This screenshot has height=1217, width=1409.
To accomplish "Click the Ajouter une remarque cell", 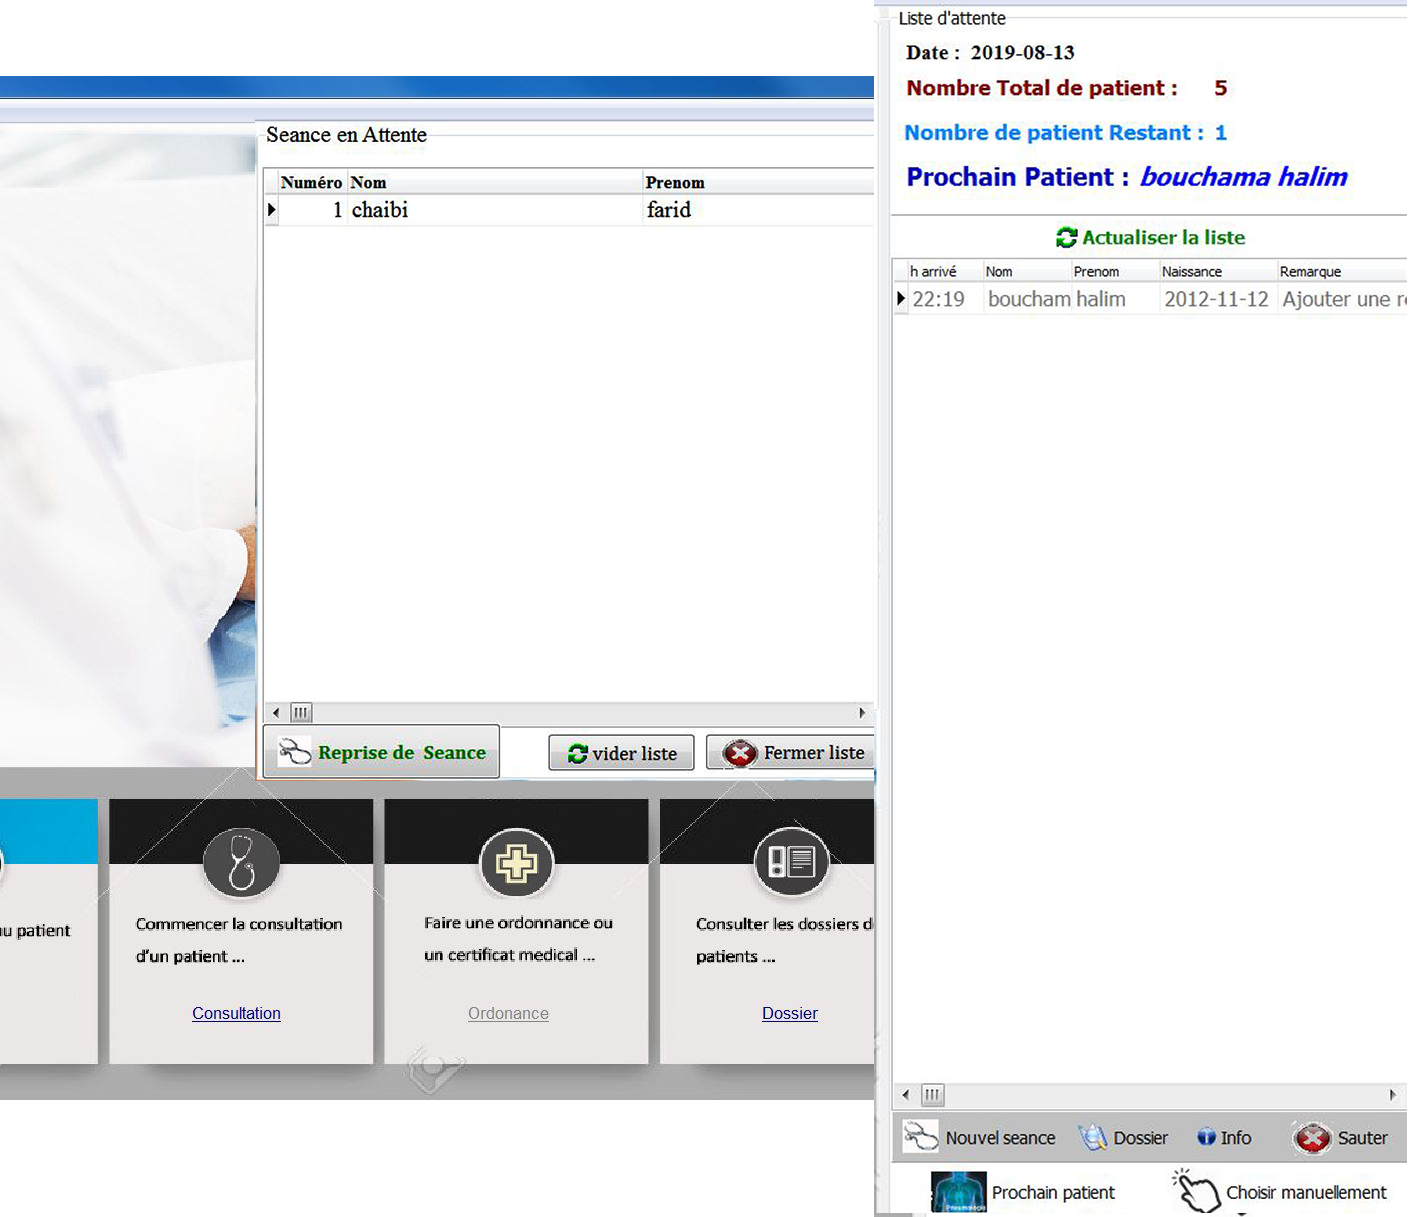I will click(x=1343, y=299).
